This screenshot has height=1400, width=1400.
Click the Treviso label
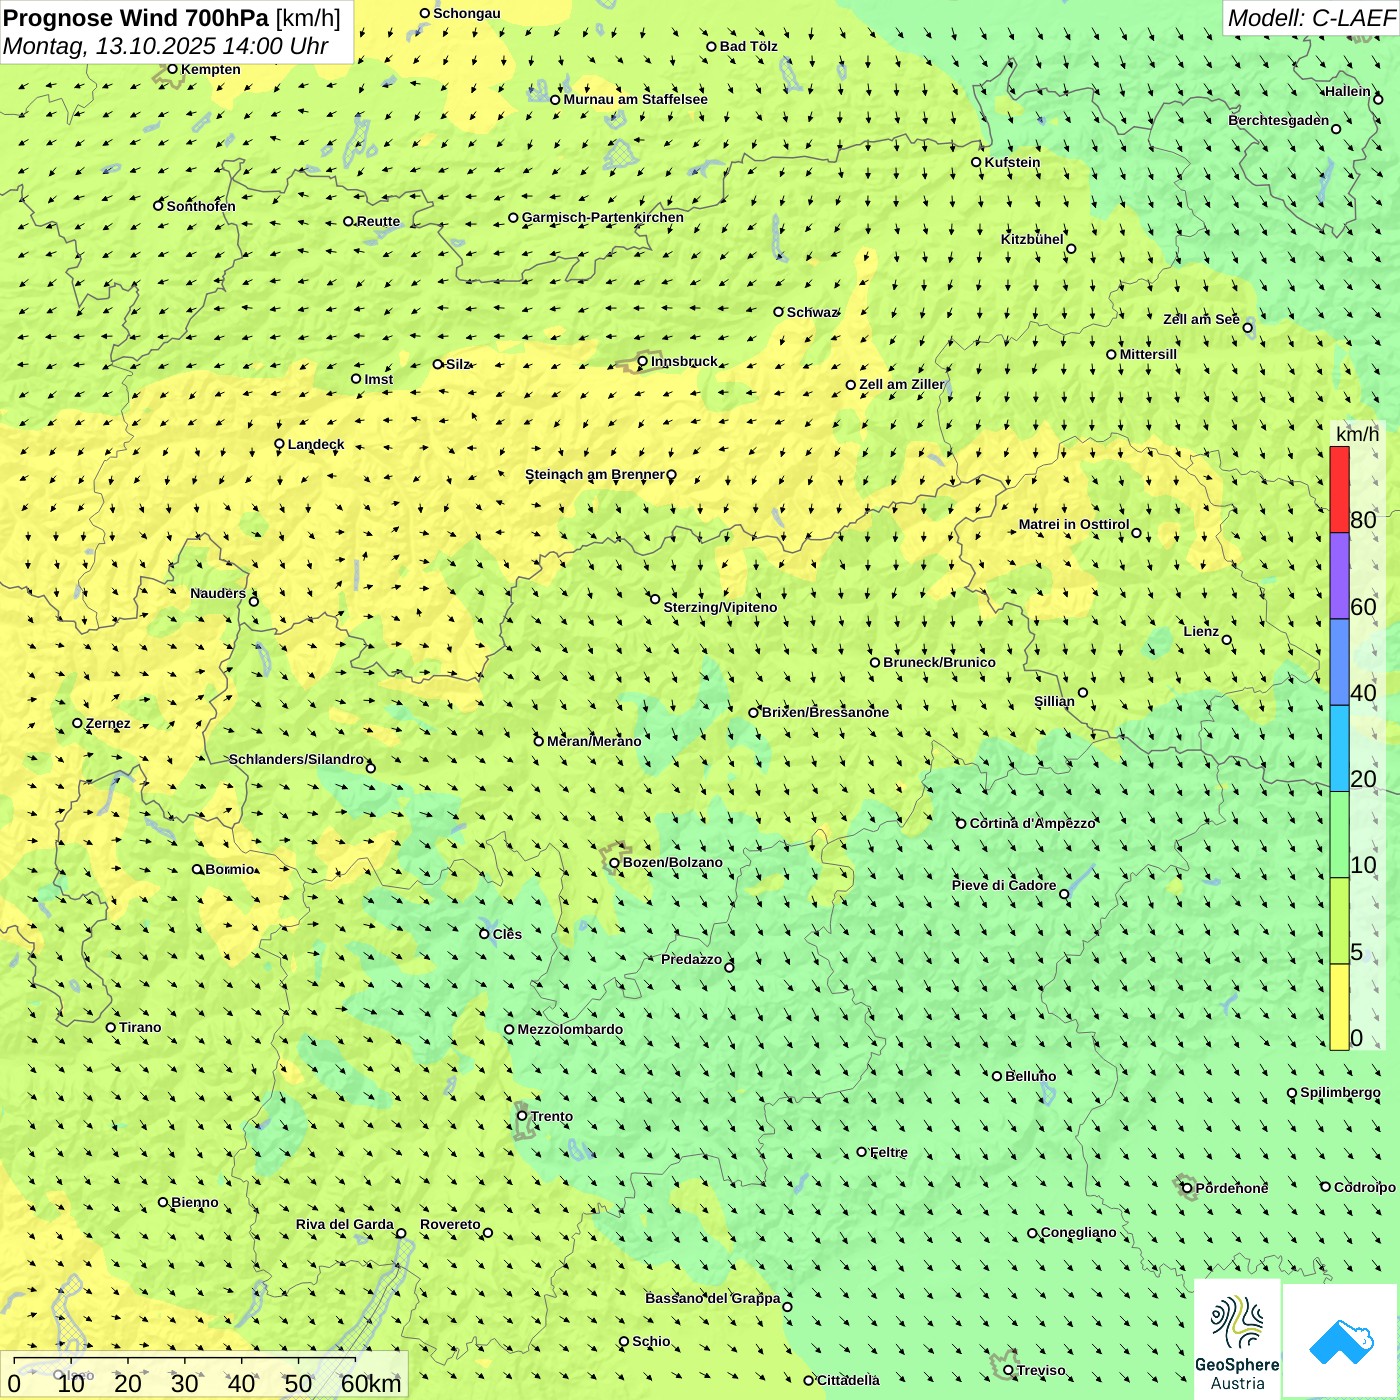pyautogui.click(x=1041, y=1370)
